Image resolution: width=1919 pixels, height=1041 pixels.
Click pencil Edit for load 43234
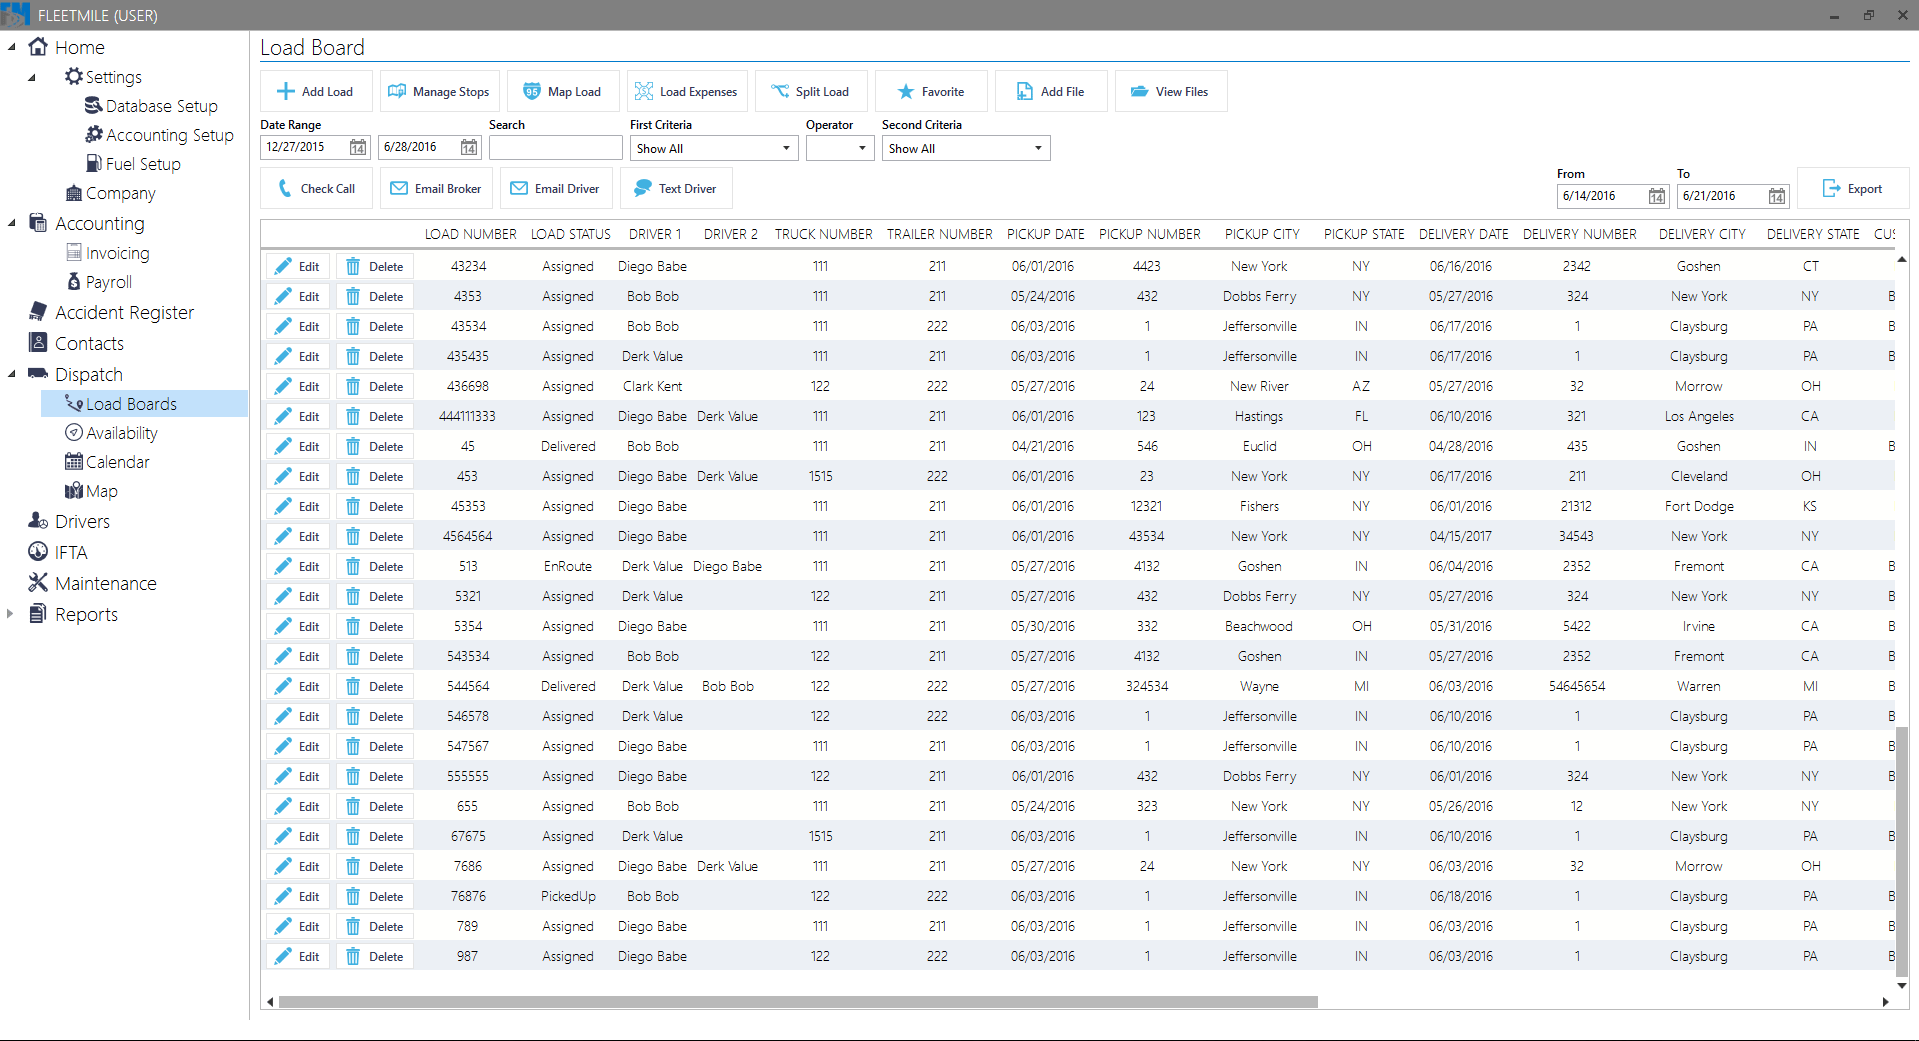click(x=297, y=266)
